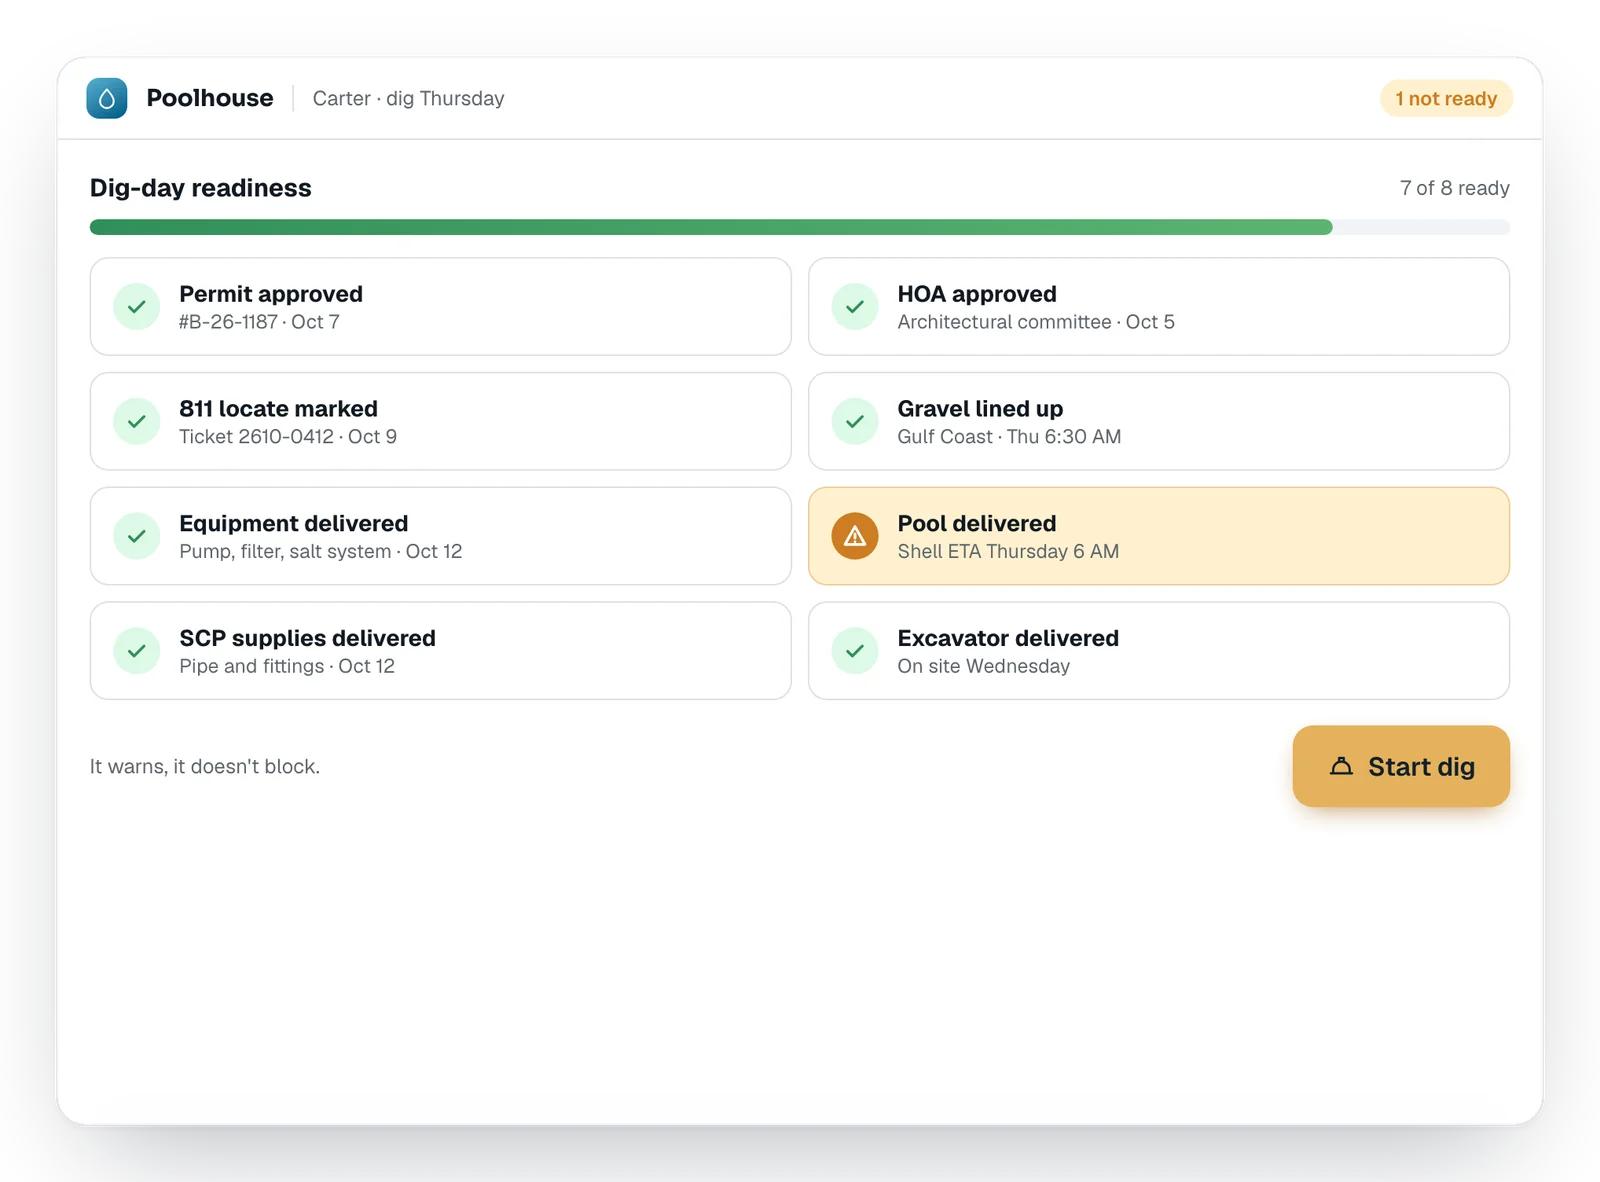Open the 'Pool delivered' card title
This screenshot has height=1182, width=1600.
[977, 524]
